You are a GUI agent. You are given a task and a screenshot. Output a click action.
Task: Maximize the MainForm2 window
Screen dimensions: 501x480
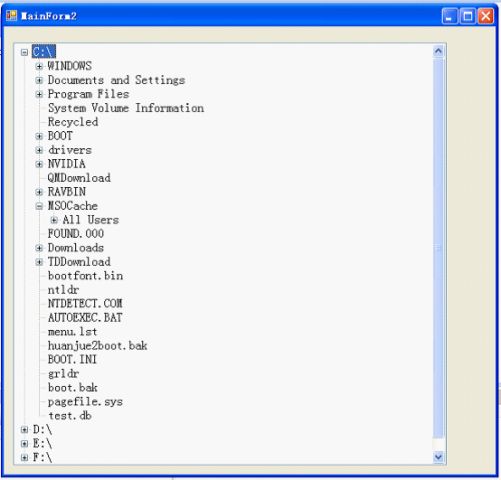click(x=468, y=16)
